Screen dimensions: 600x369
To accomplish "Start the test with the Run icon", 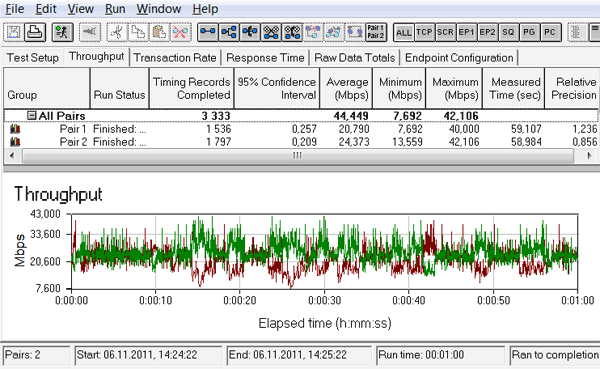I will [62, 32].
